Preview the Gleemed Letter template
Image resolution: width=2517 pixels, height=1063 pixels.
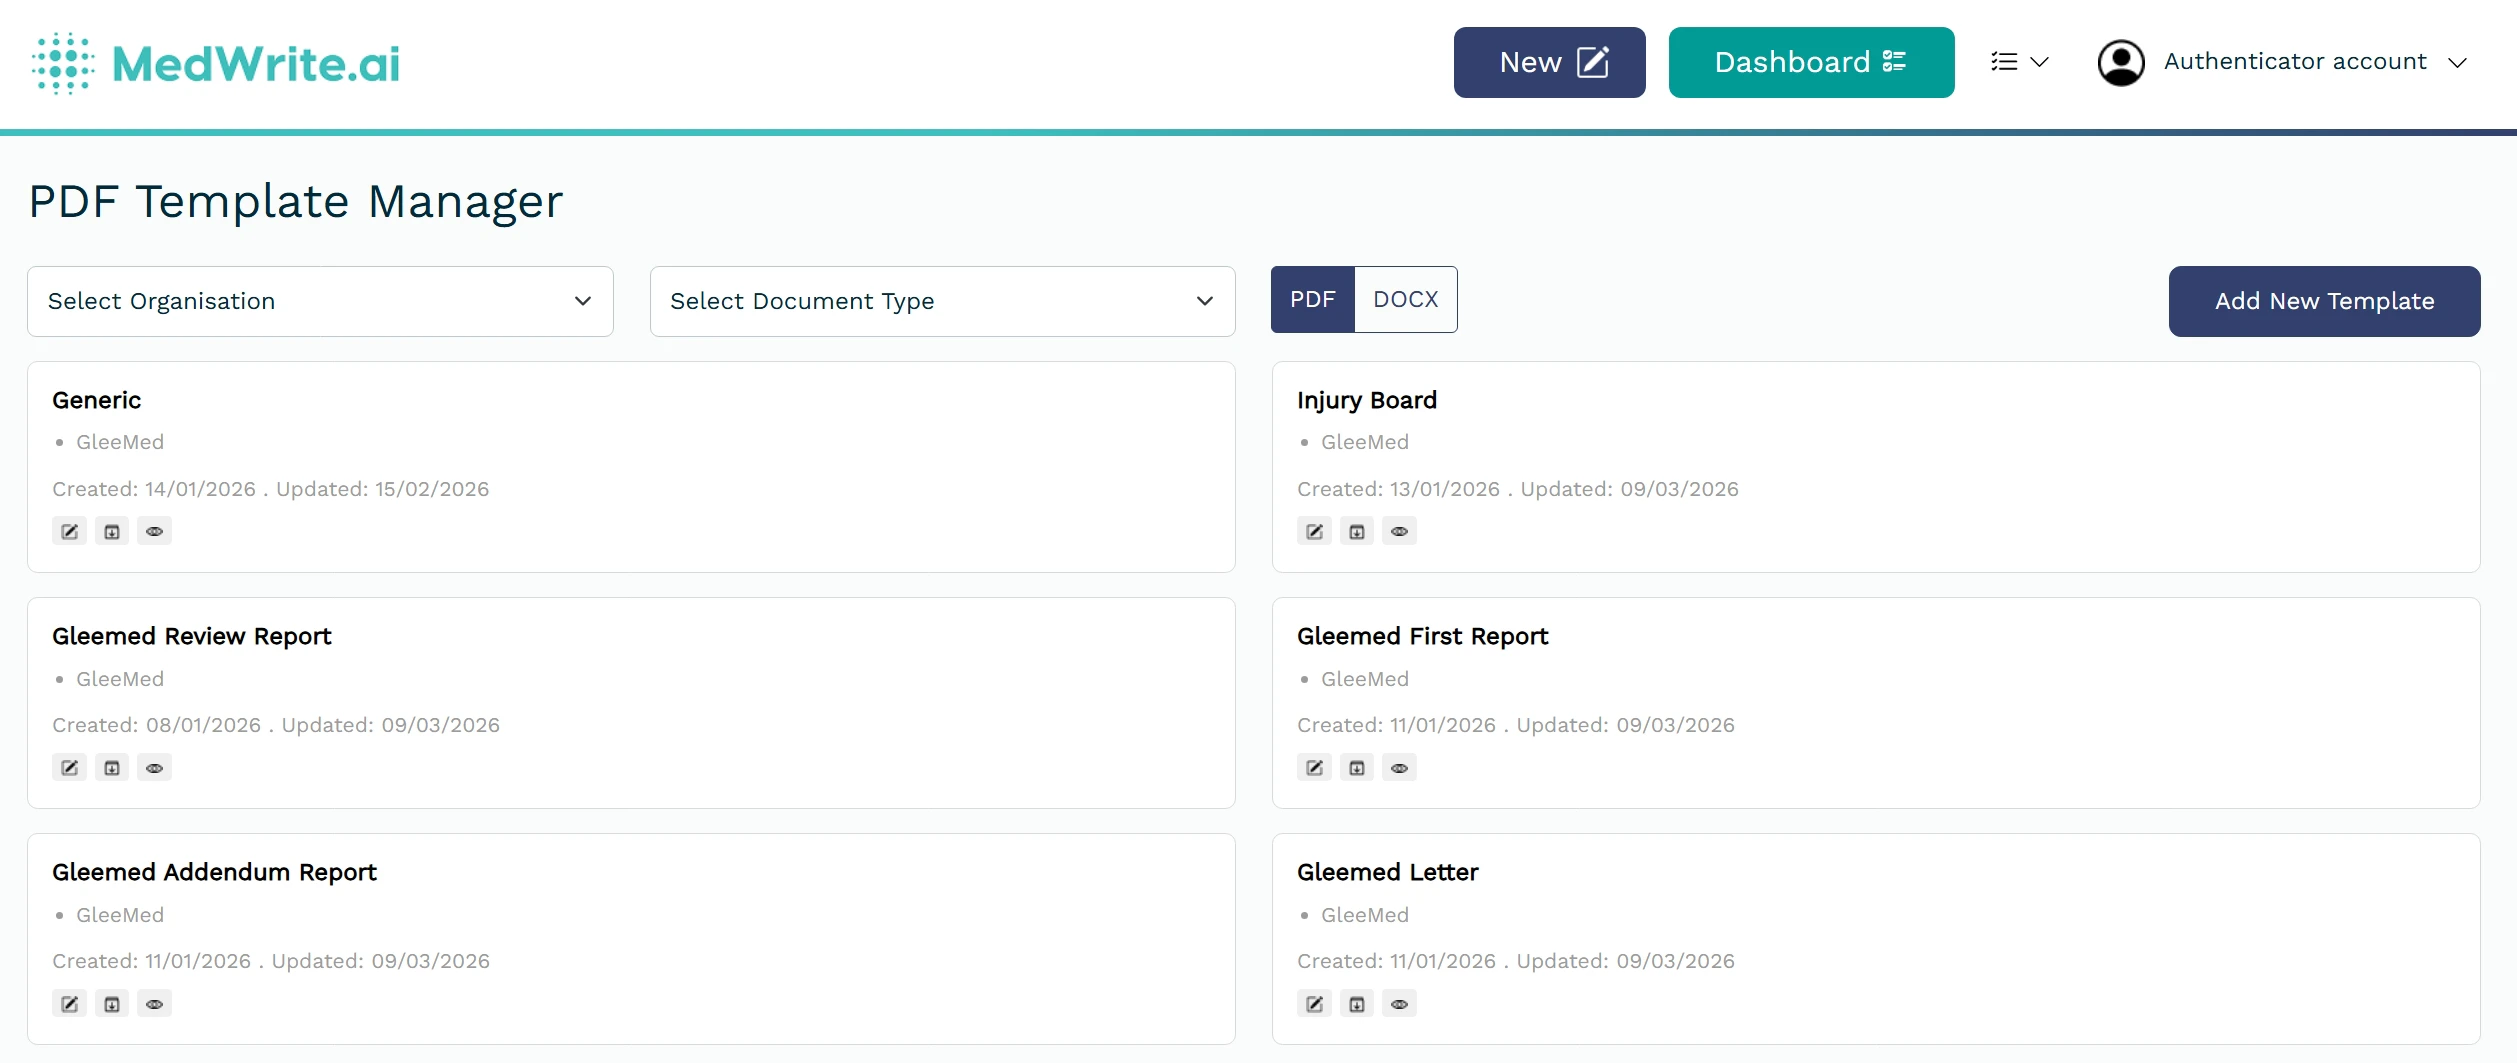[1399, 1003]
